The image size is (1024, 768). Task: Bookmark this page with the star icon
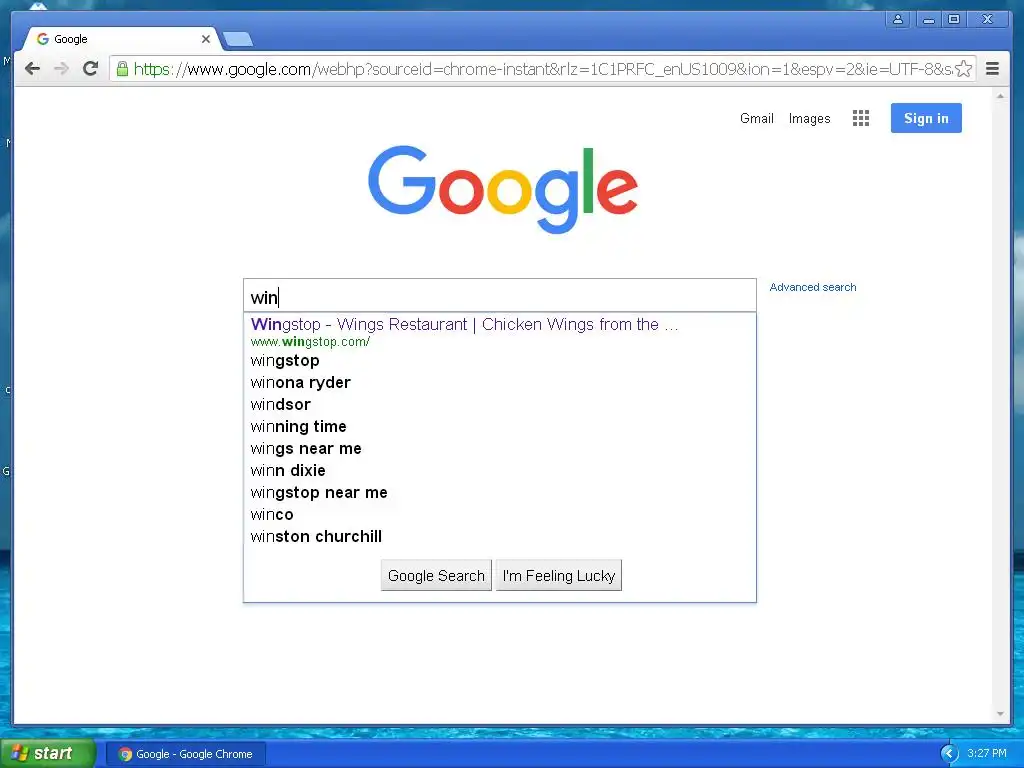click(x=963, y=69)
